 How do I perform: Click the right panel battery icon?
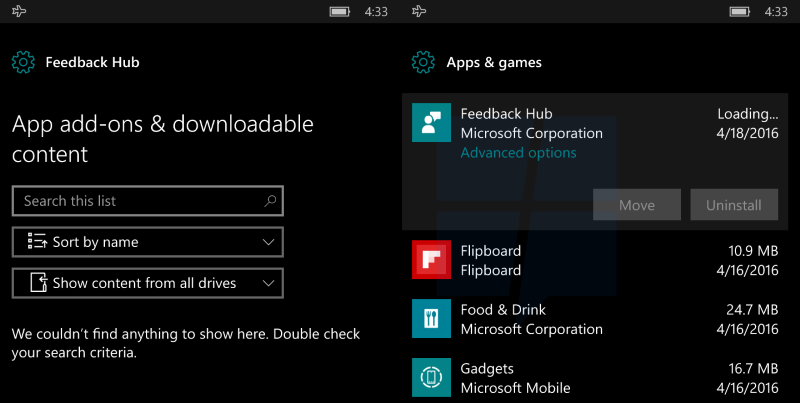[740, 12]
